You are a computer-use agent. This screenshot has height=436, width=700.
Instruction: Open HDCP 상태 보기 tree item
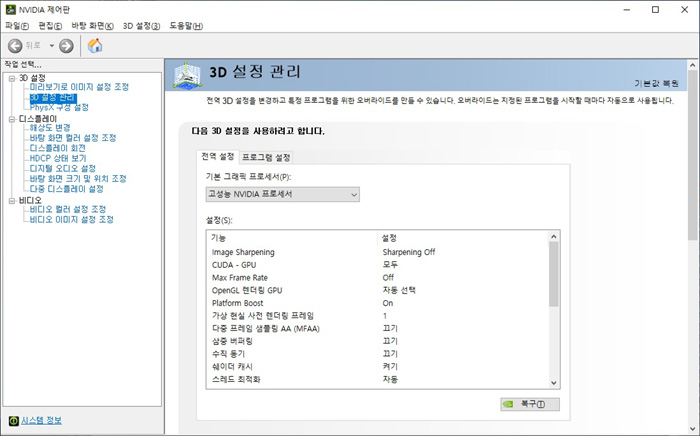click(x=58, y=158)
